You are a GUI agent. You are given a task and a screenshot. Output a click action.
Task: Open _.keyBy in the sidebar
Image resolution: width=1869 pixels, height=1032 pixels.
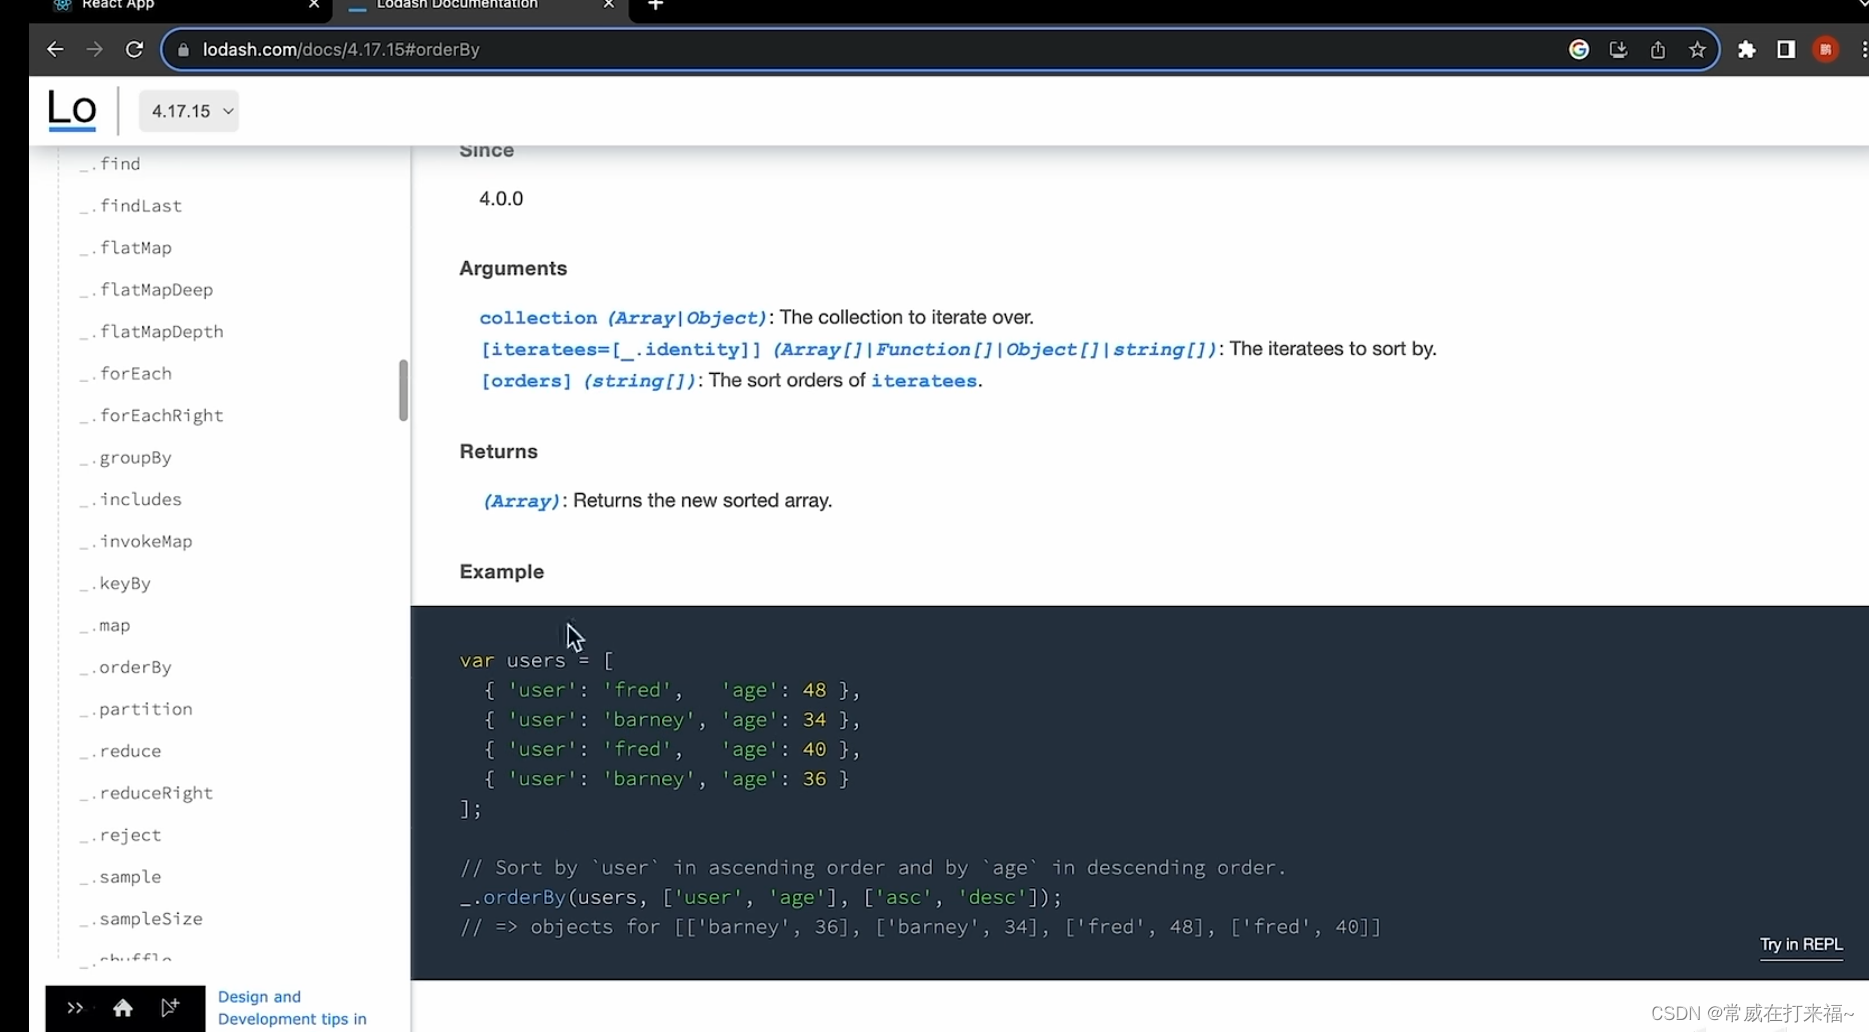115,584
